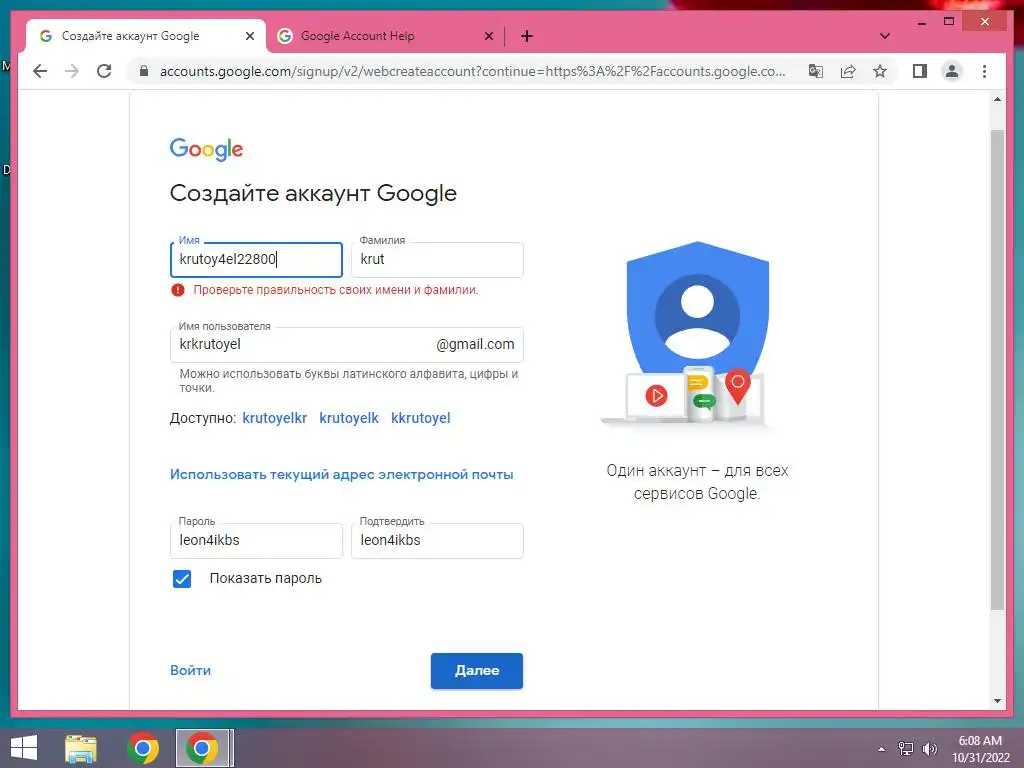Choose suggested username krutoyelkr

pos(274,418)
